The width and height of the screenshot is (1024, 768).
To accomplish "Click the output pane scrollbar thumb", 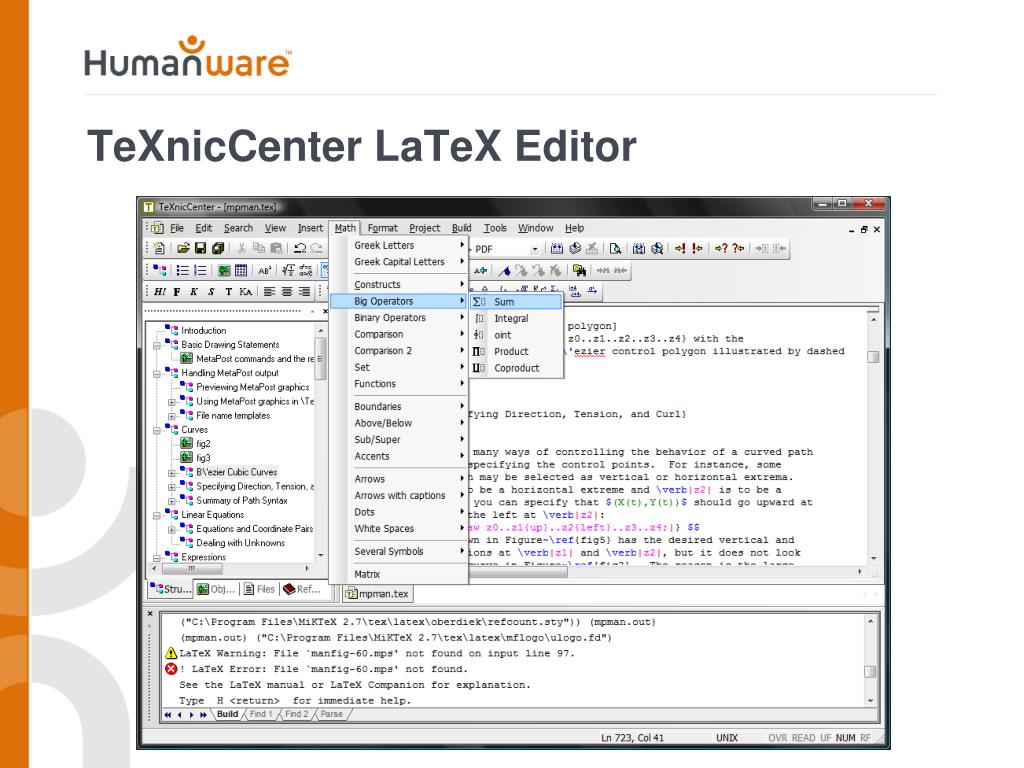I will click(870, 672).
